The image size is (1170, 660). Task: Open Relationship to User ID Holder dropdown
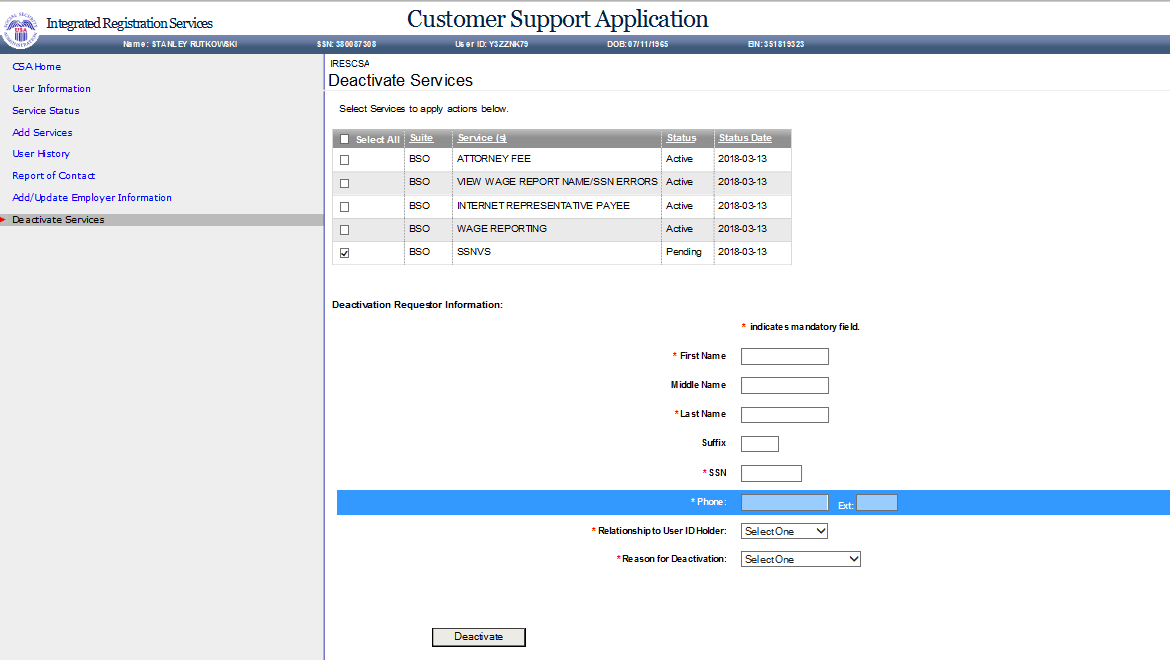(x=784, y=531)
